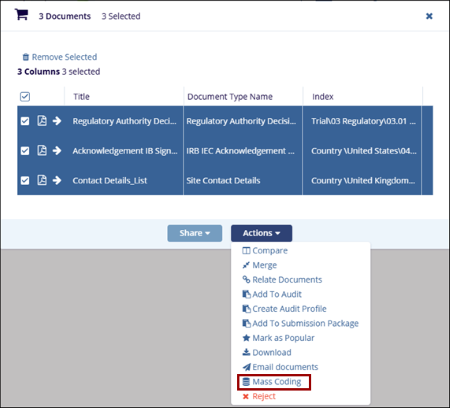The image size is (450, 408).
Task: Click PDF icon in Acknowledgement IB Sign... row
Action: tap(42, 150)
